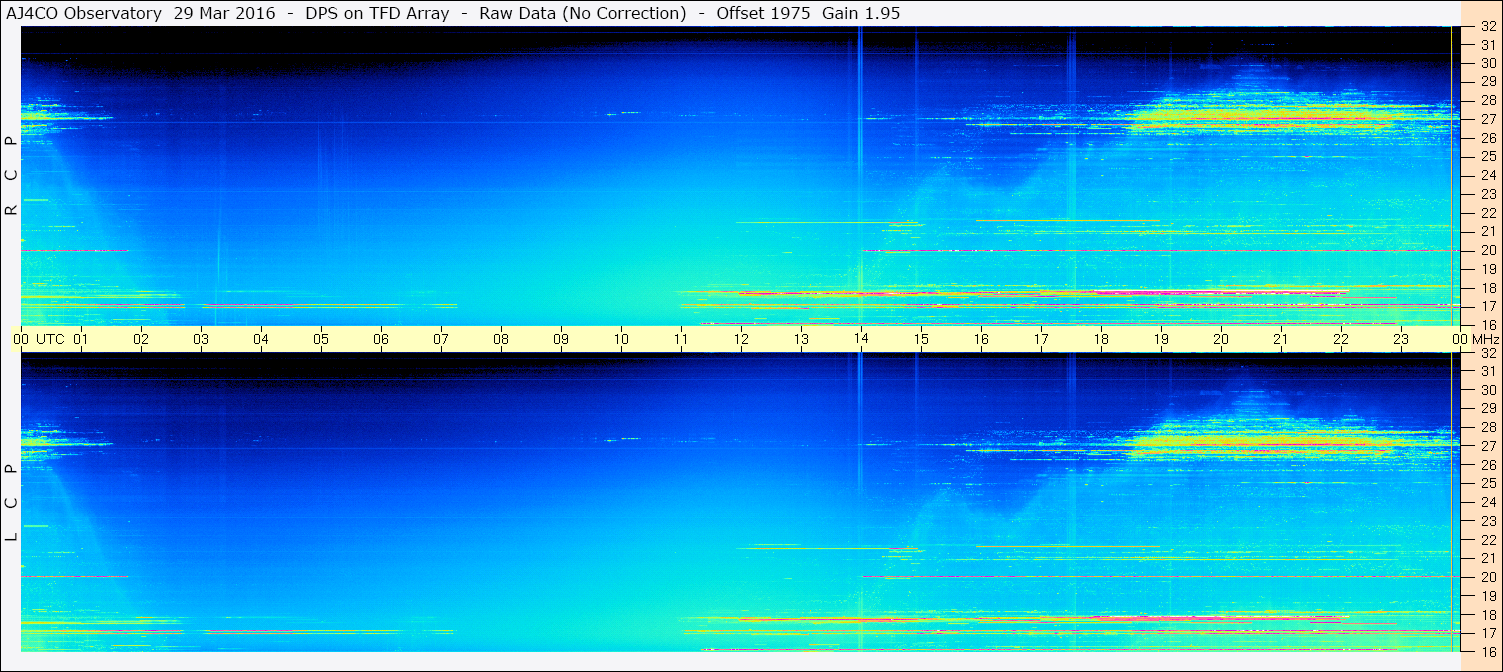Click the RCP panel vertical label
This screenshot has height=672, width=1503.
coord(12,176)
